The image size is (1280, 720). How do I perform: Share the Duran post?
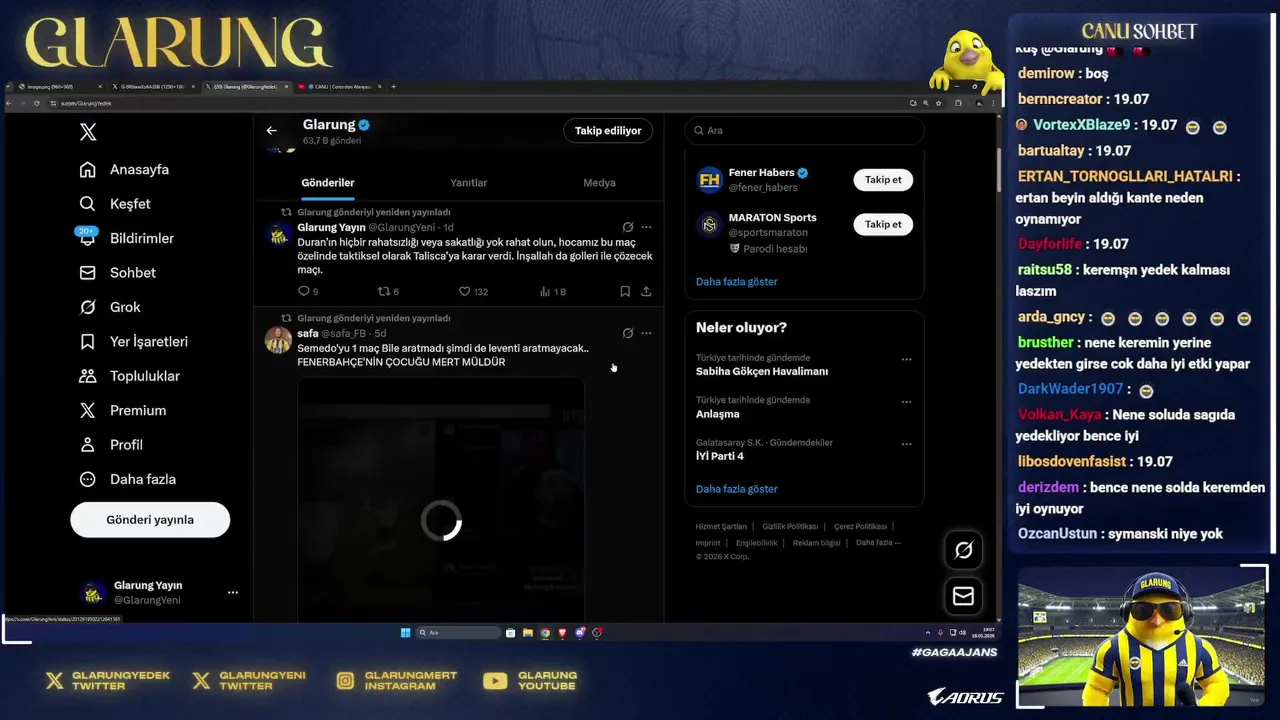tap(646, 291)
